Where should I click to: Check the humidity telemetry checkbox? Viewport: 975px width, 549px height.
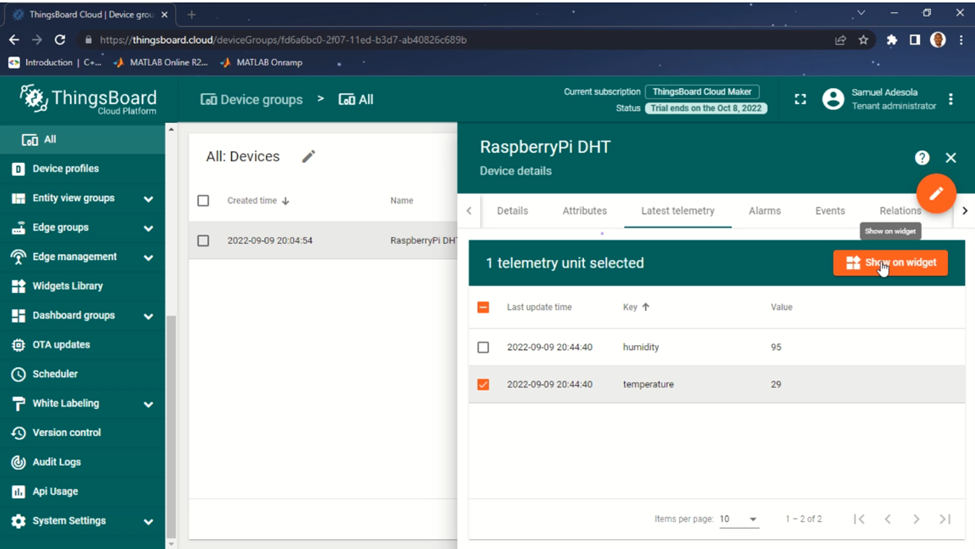[x=483, y=348]
